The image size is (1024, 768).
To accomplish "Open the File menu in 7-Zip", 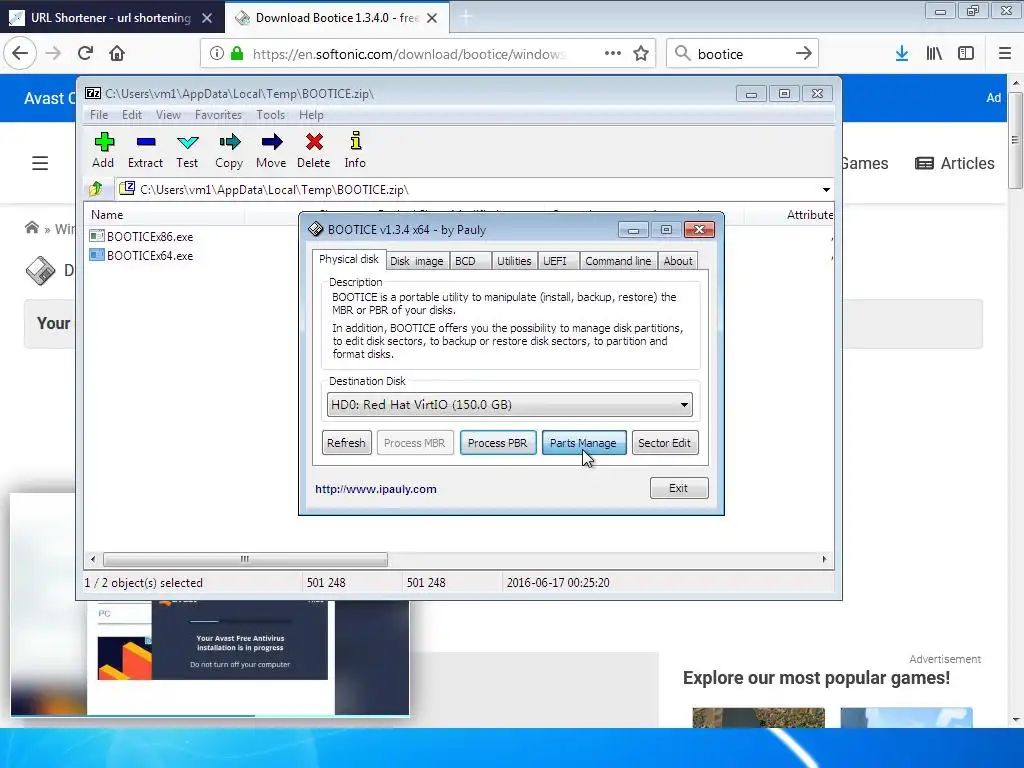I will [99, 115].
